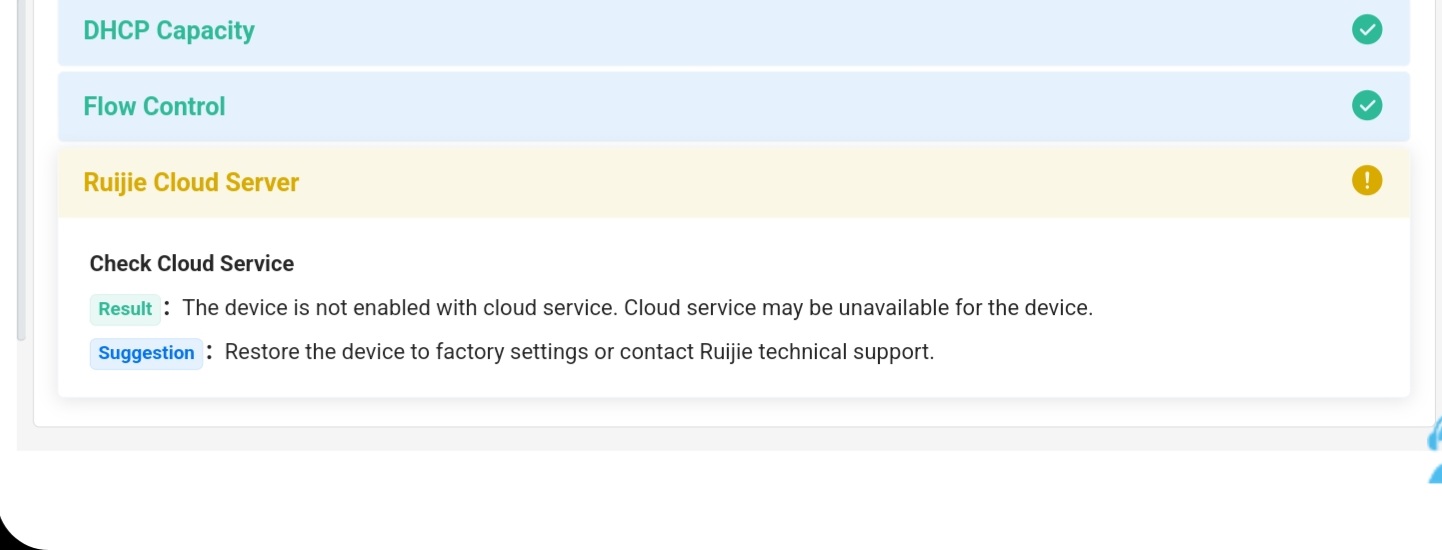This screenshot has width=1442, height=550.
Task: Select the Check Cloud Service heading
Action: point(192,264)
